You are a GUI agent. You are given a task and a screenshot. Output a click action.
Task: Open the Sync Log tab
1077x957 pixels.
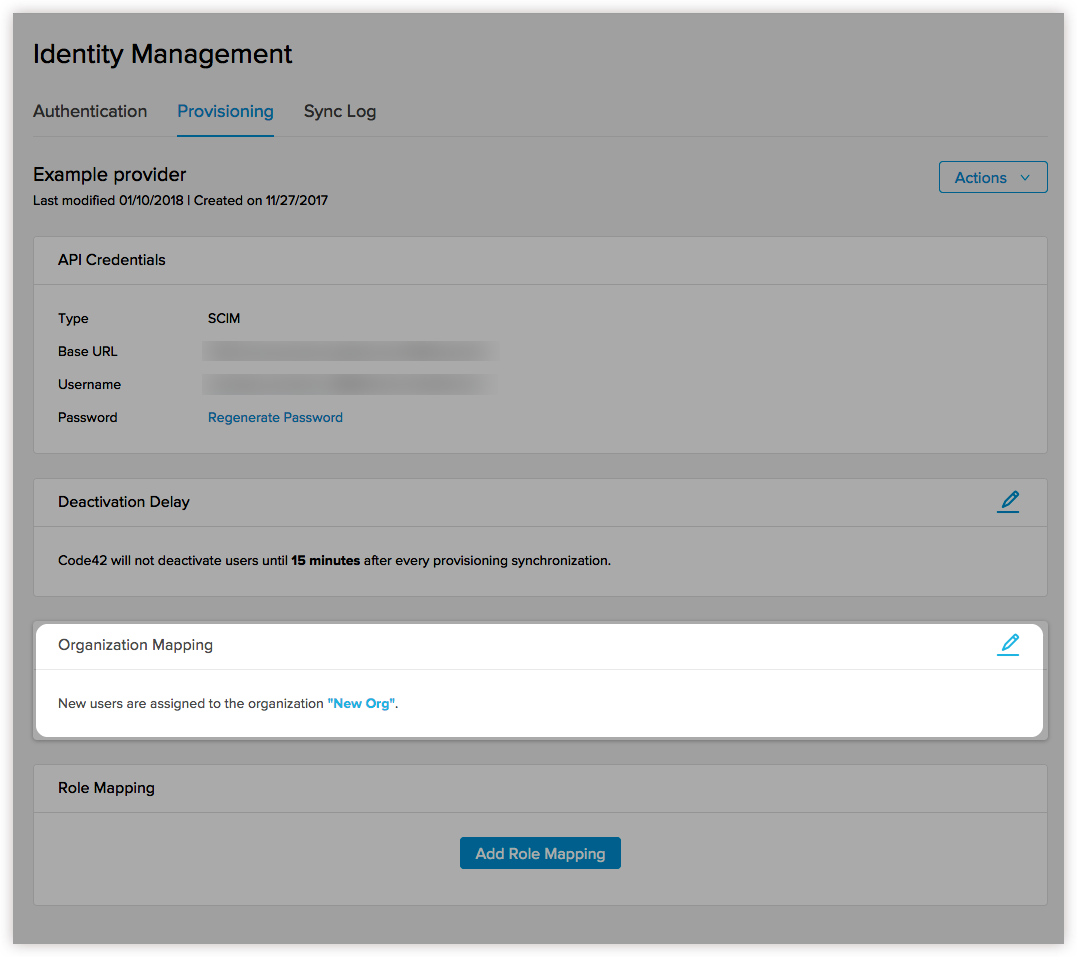(340, 111)
